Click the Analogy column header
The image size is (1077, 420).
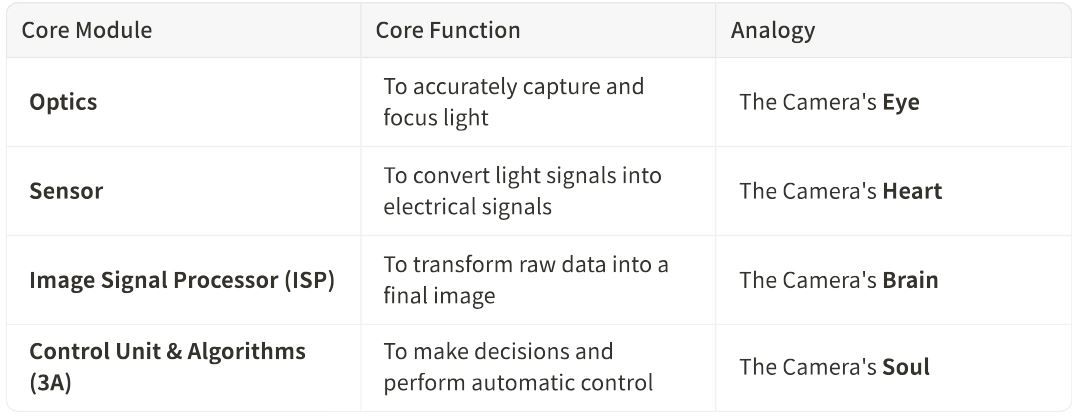coord(772,30)
